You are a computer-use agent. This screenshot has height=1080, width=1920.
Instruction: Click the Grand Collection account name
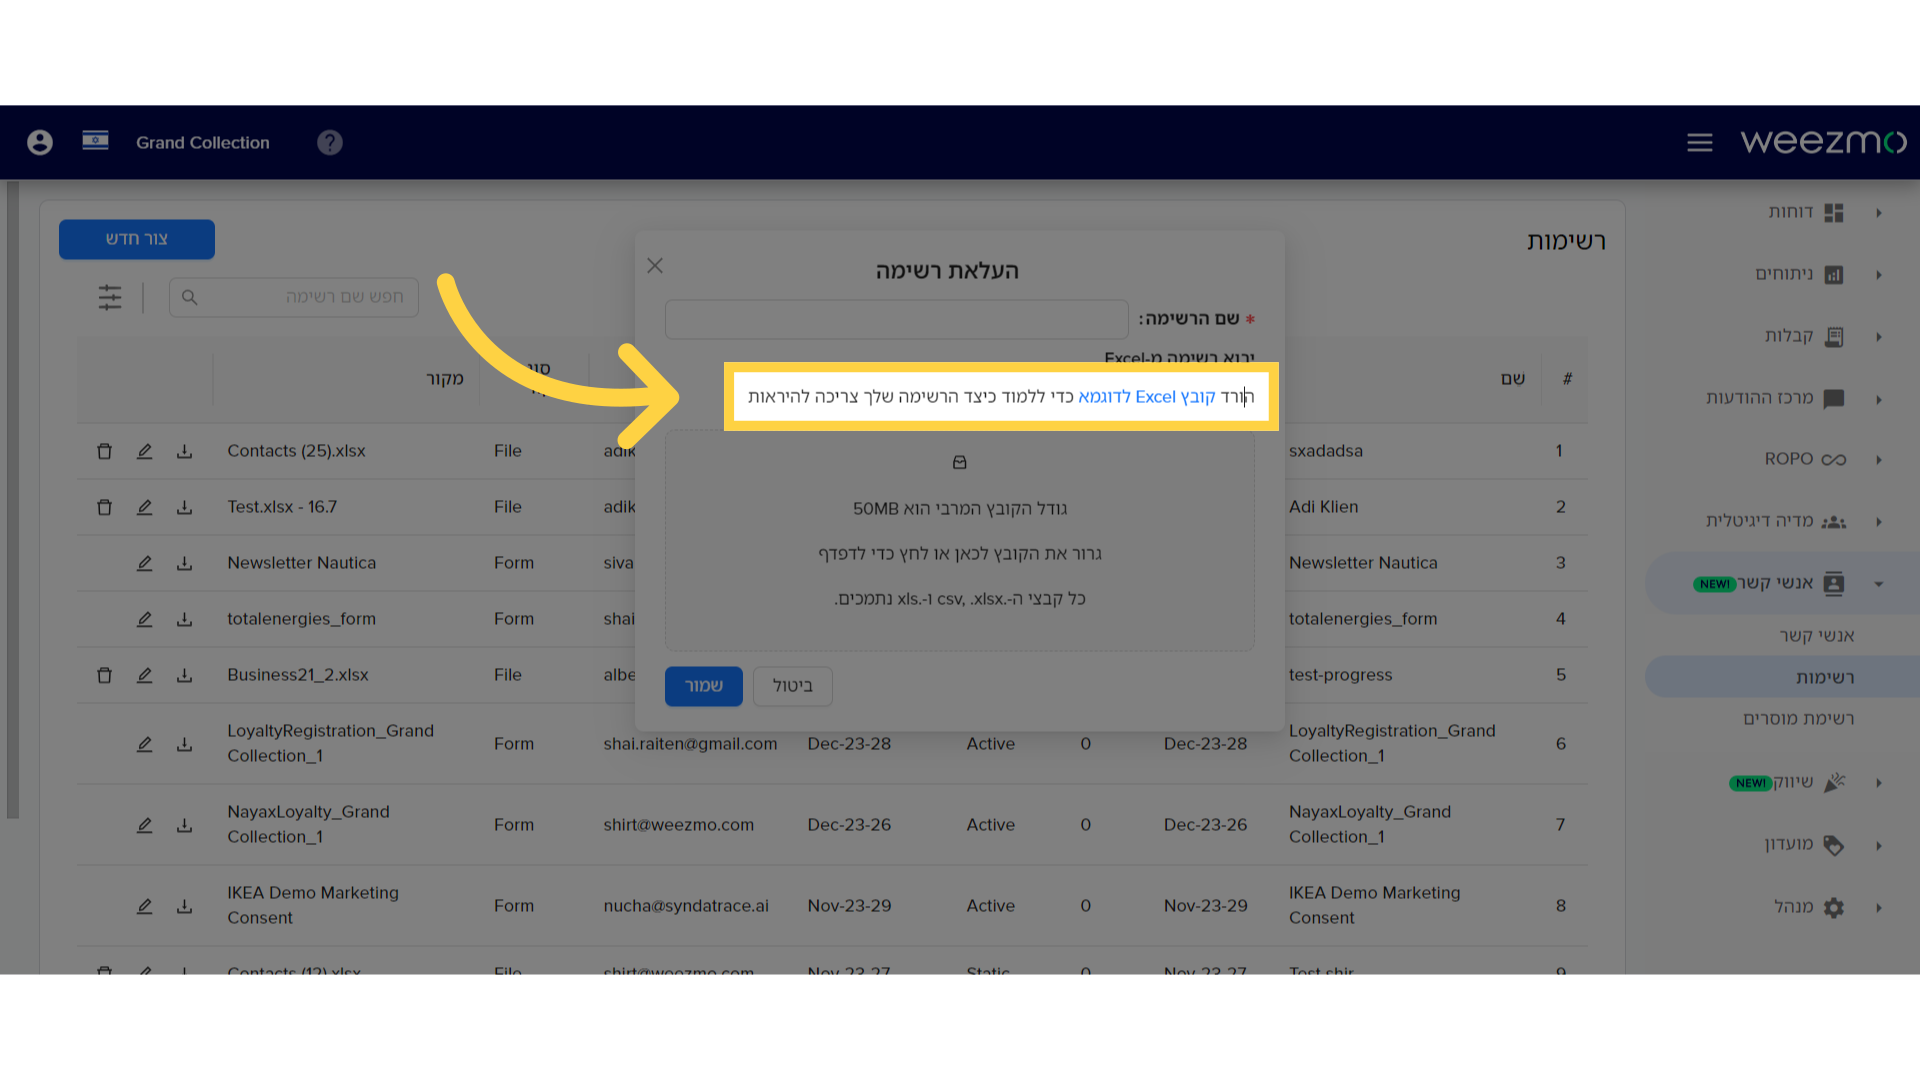click(203, 143)
